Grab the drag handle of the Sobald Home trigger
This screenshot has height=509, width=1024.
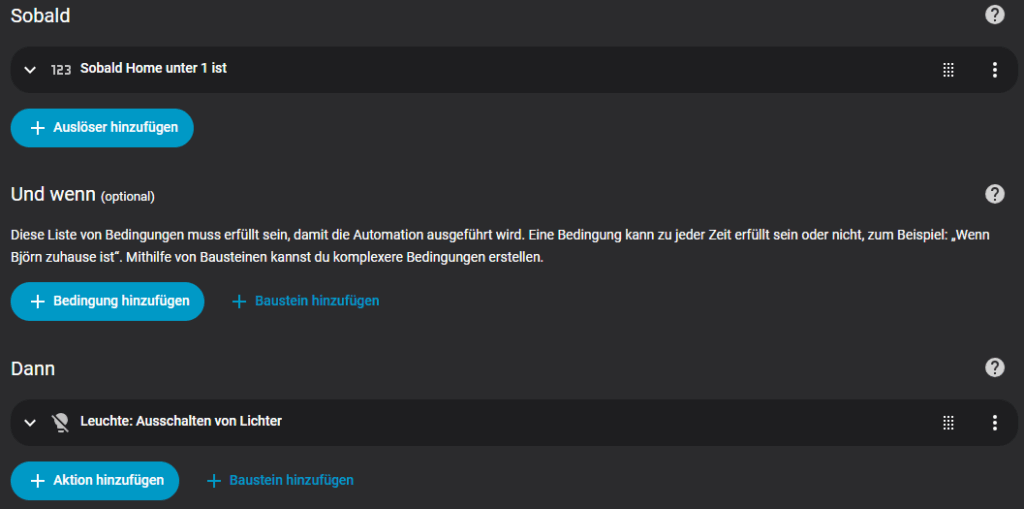click(948, 70)
